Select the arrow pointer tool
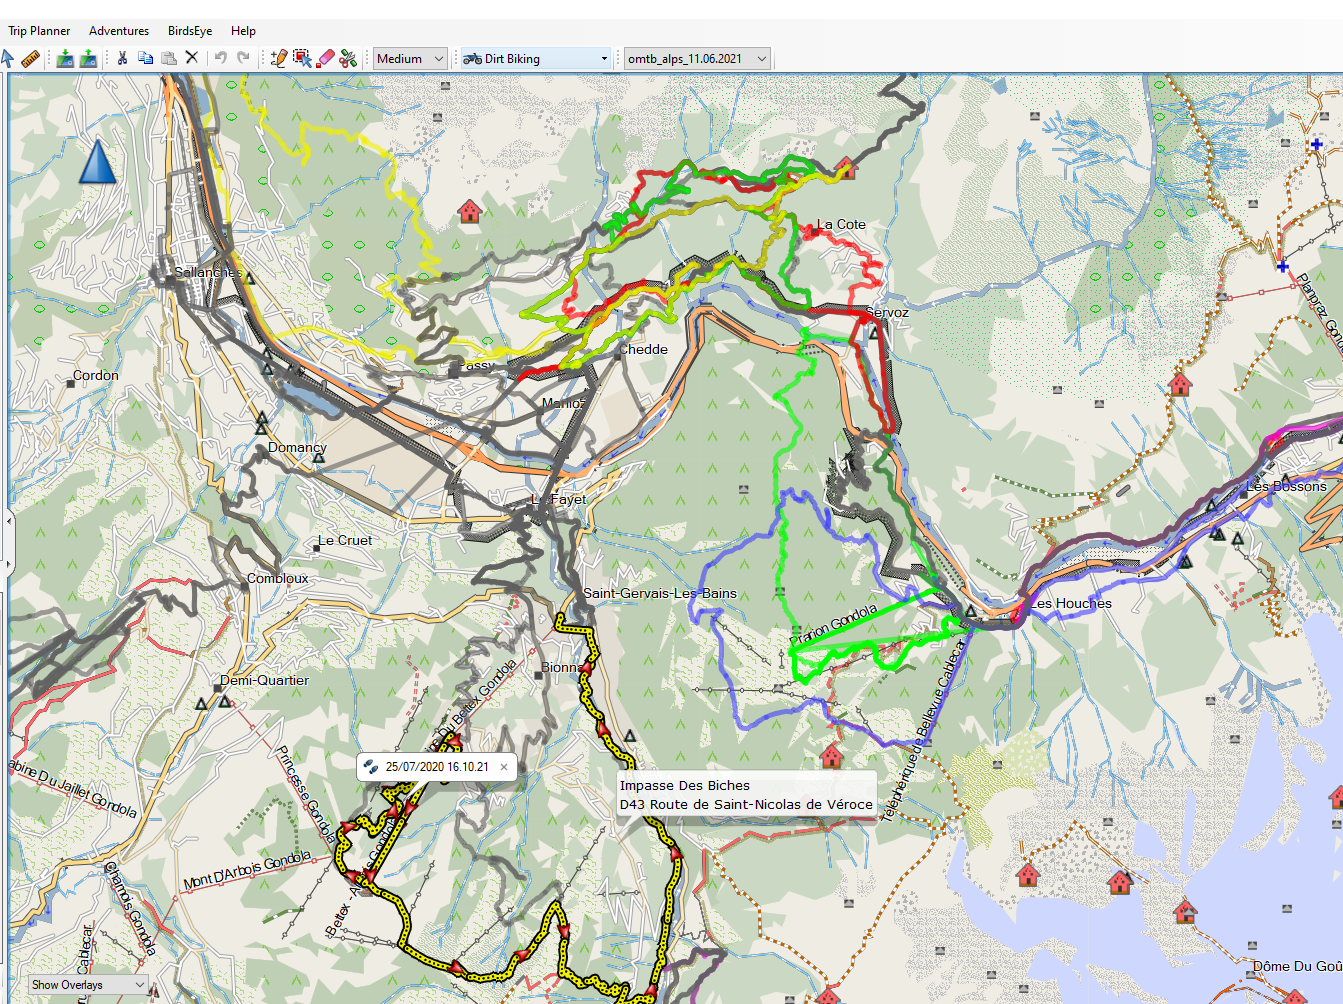The height and width of the screenshot is (1004, 1343). tap(8, 59)
